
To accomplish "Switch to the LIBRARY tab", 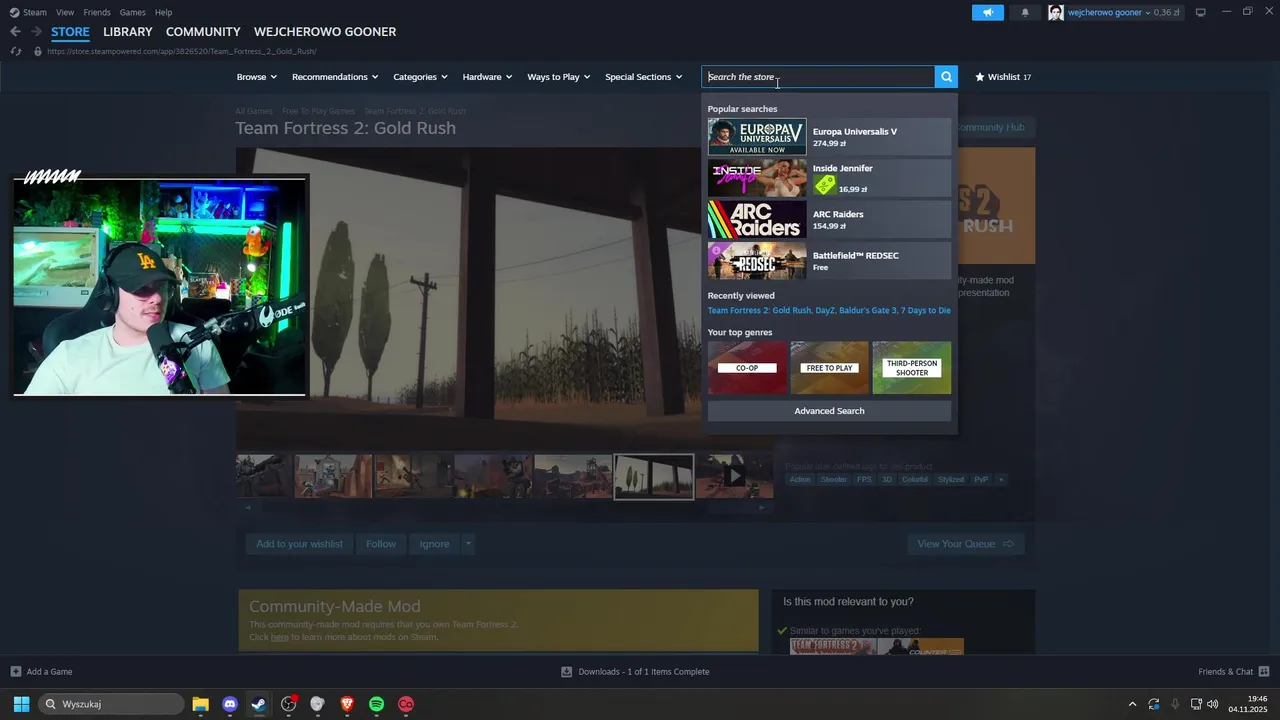I will click(x=128, y=32).
